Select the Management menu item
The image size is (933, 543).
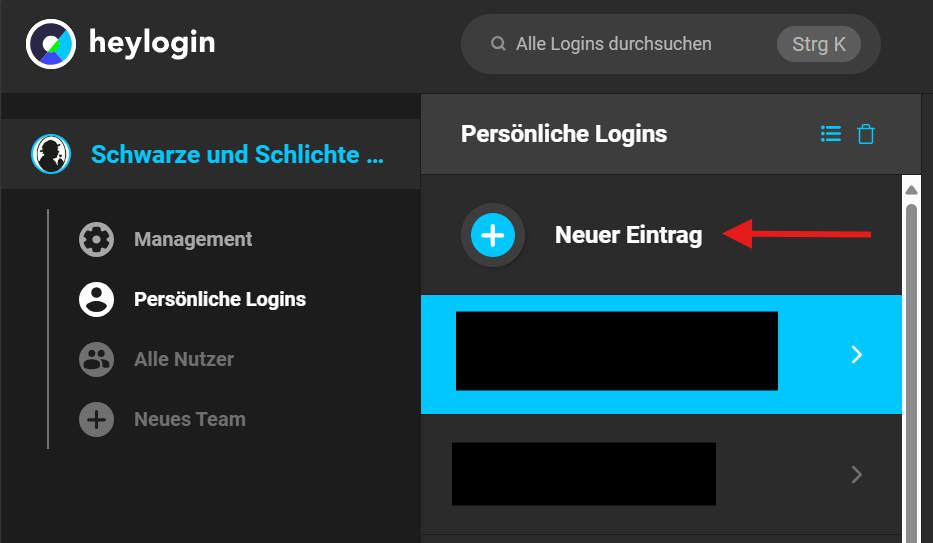(x=193, y=240)
